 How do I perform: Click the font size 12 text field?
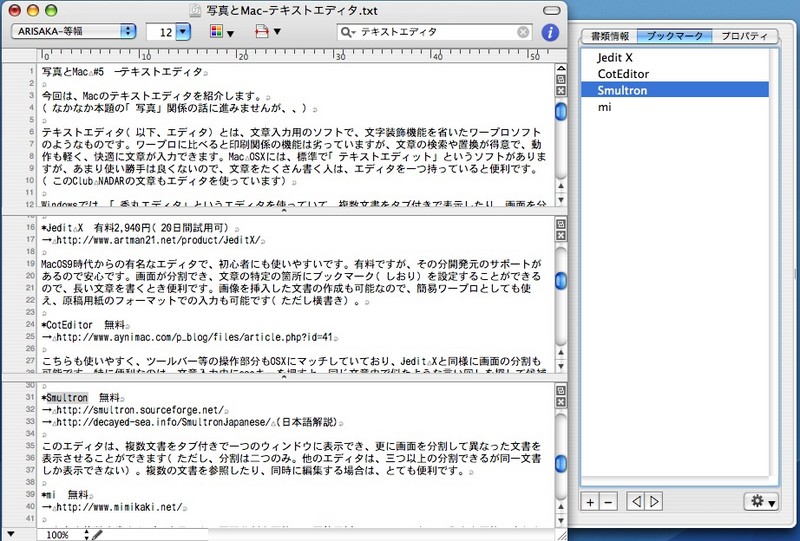pos(161,32)
